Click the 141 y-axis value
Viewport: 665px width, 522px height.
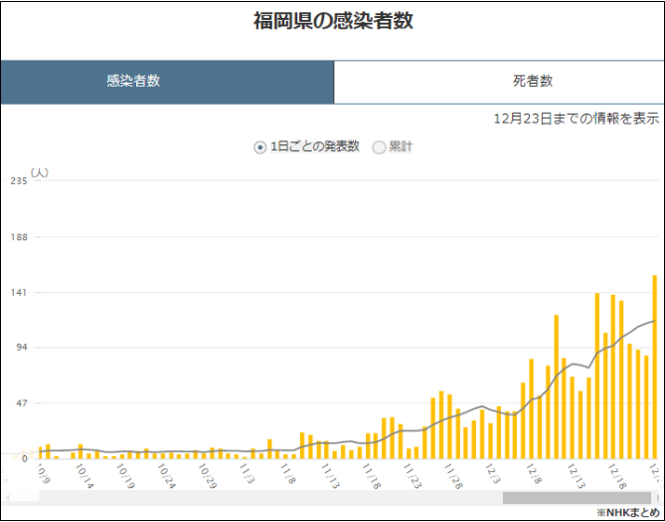20,293
